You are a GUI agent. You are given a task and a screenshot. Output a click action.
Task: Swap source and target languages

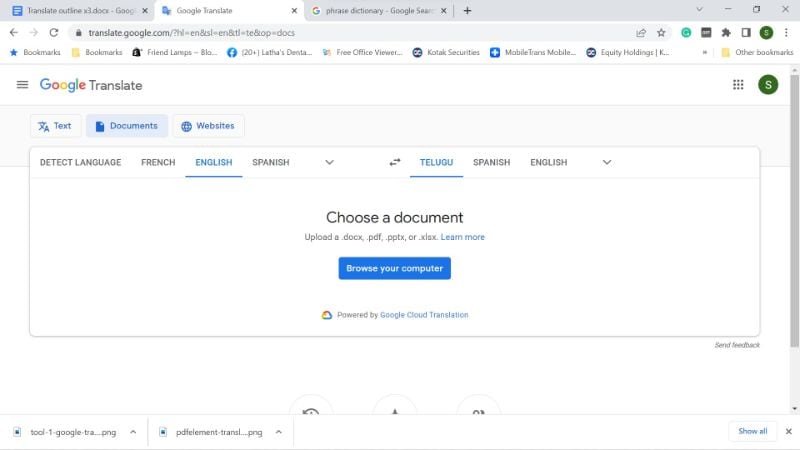[394, 162]
